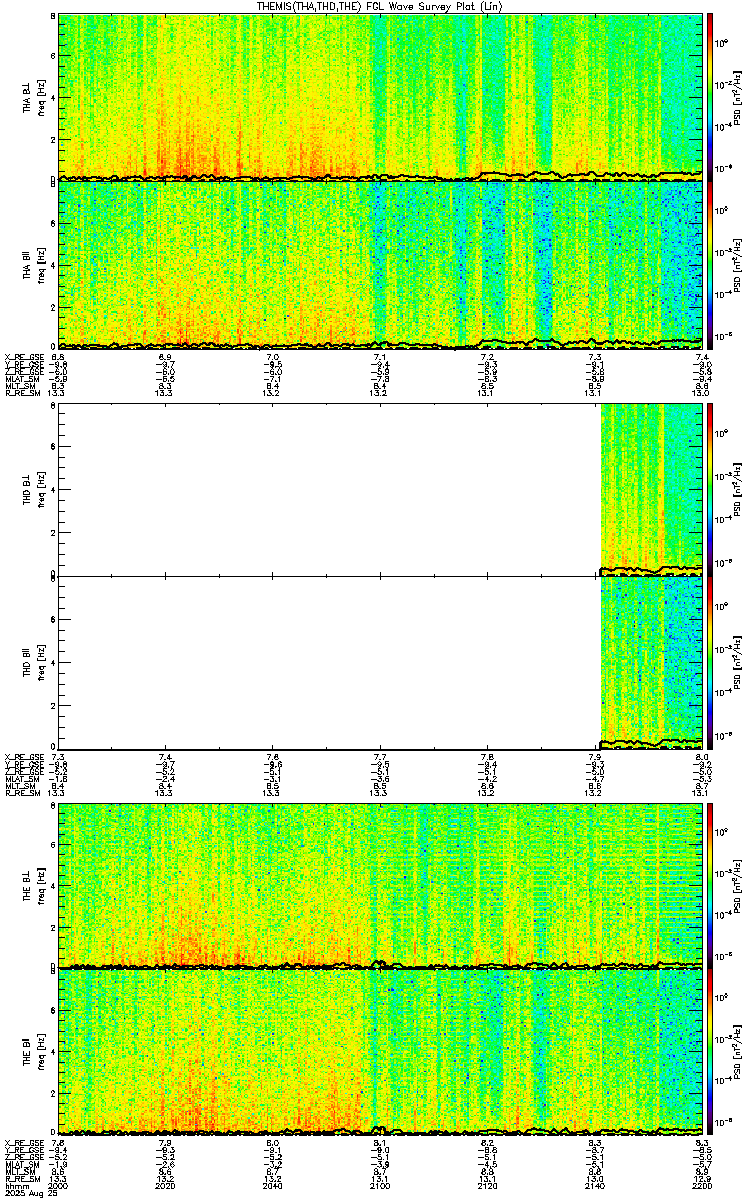Click the PSD color bar beside THA B-perpendicular
This screenshot has height=1200, width=750.
(x=710, y=96)
